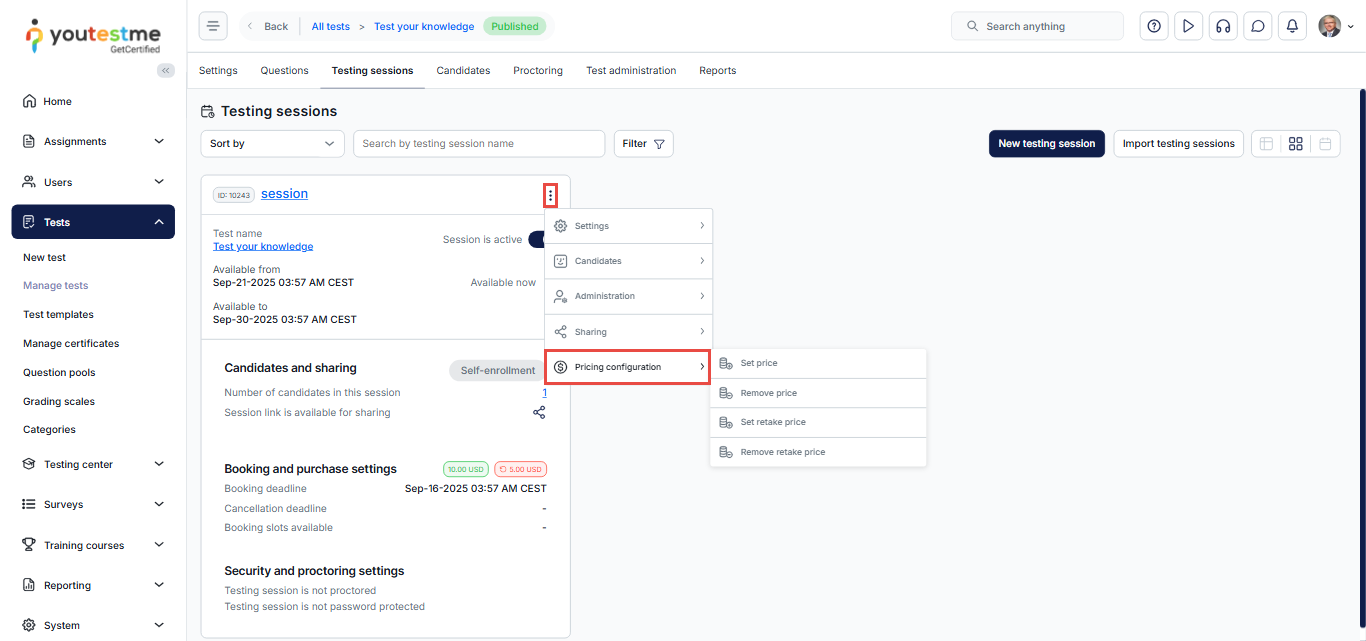Open the notifications bell icon
The height and width of the screenshot is (641, 1366).
[1292, 27]
